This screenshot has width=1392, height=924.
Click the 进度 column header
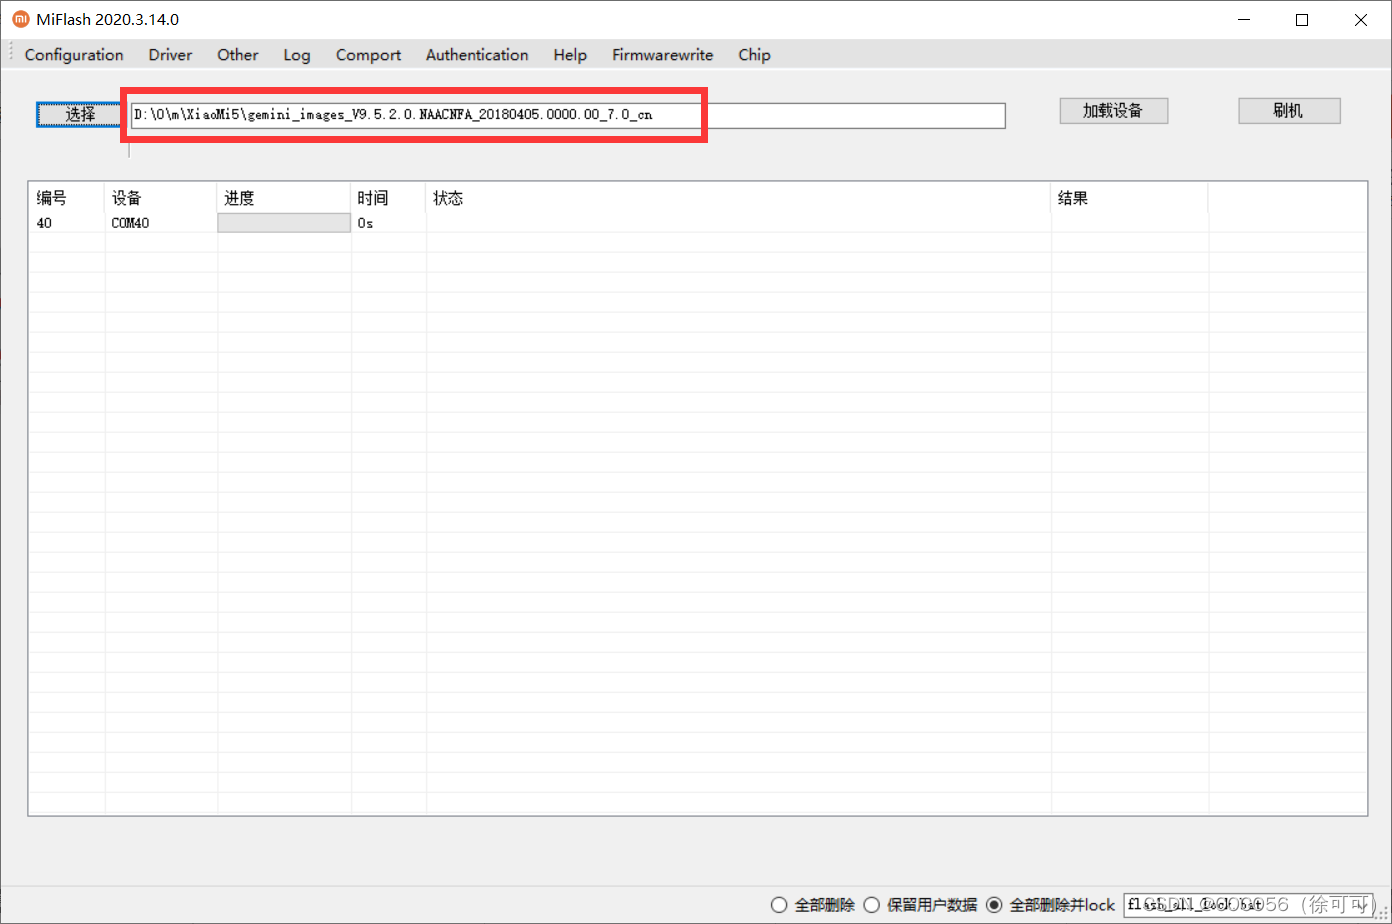point(284,198)
